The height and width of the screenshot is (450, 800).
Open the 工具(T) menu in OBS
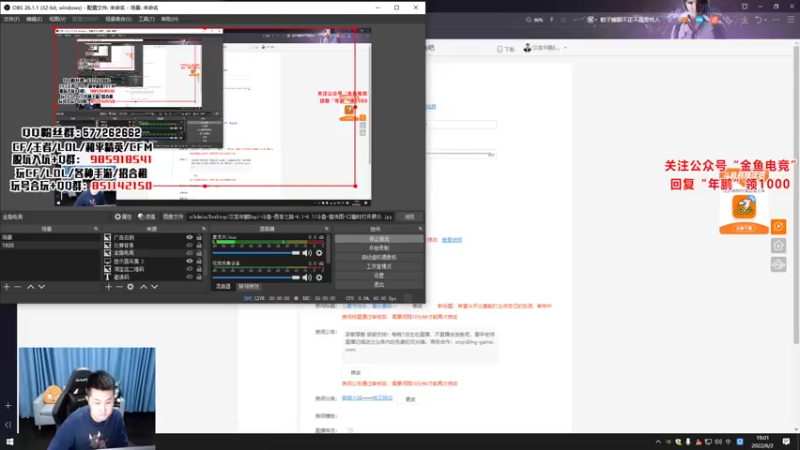(x=146, y=19)
